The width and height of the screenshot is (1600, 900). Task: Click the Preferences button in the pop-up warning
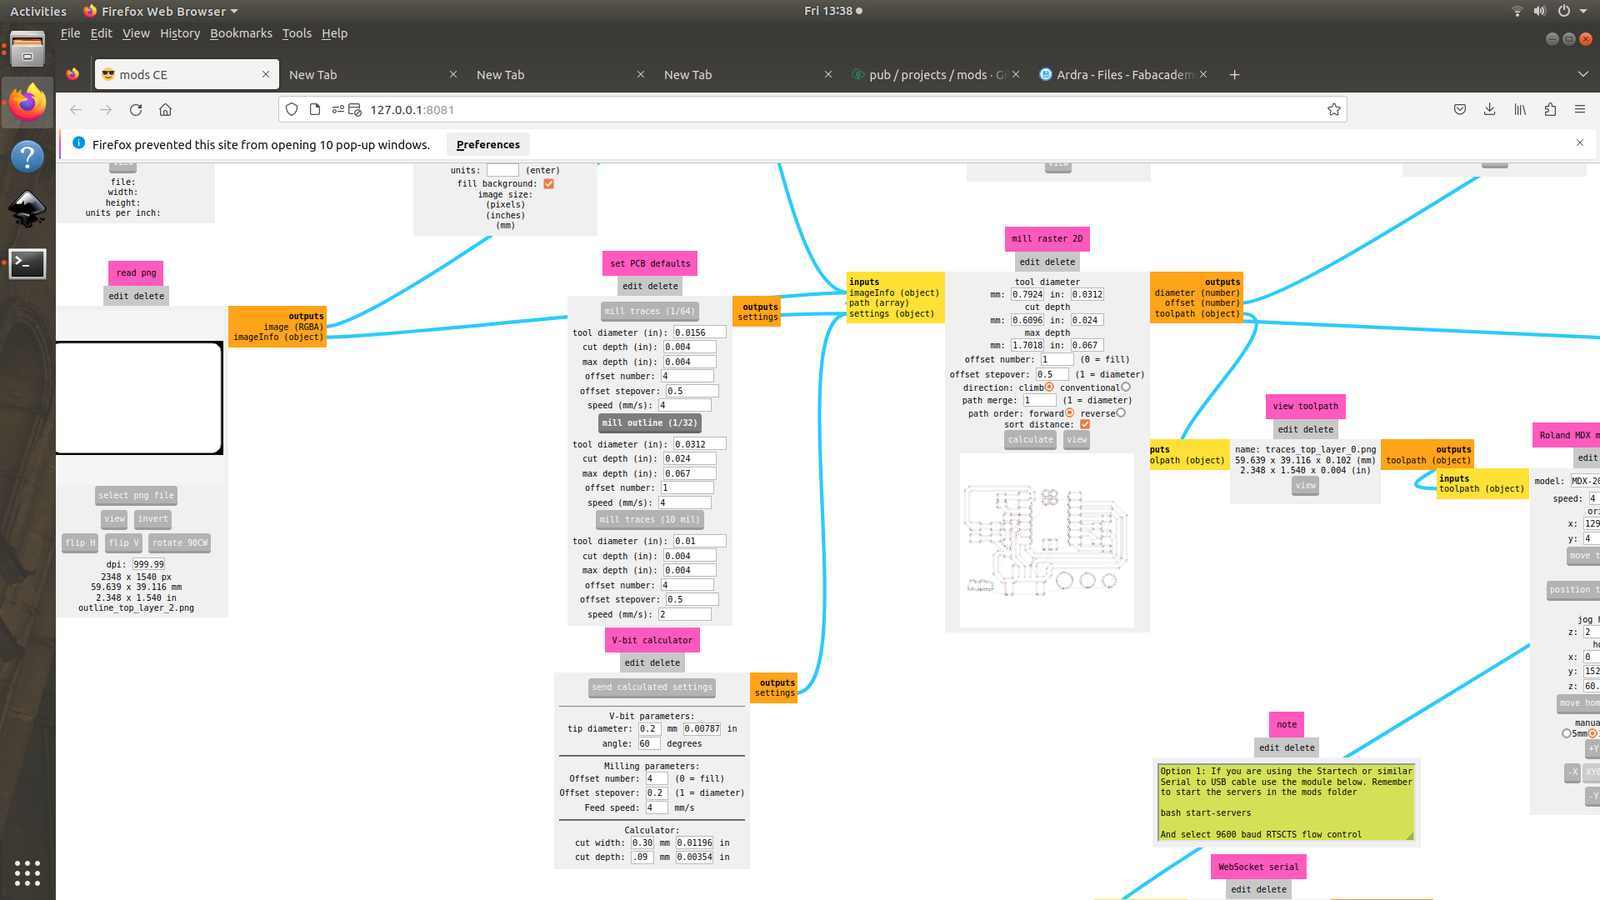pos(487,144)
